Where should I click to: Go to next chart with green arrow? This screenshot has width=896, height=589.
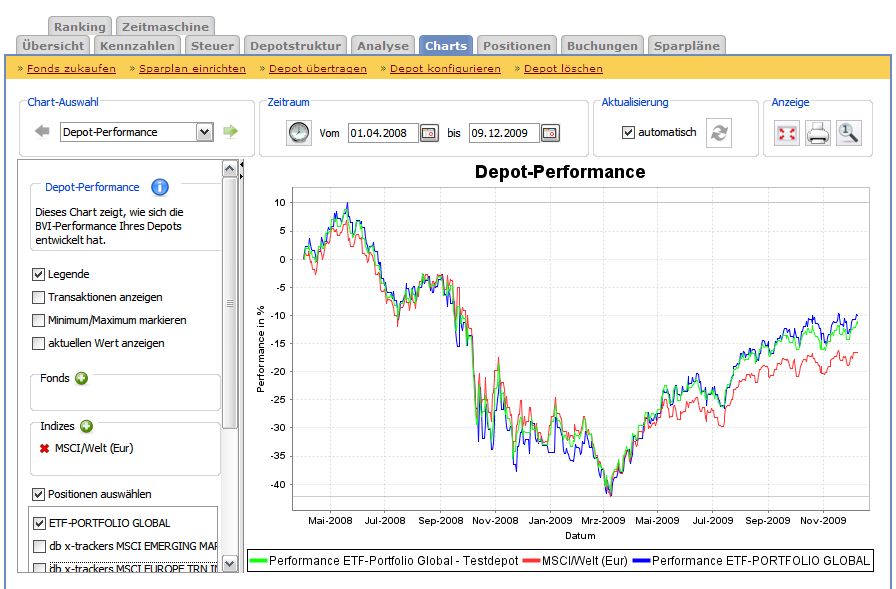[231, 132]
